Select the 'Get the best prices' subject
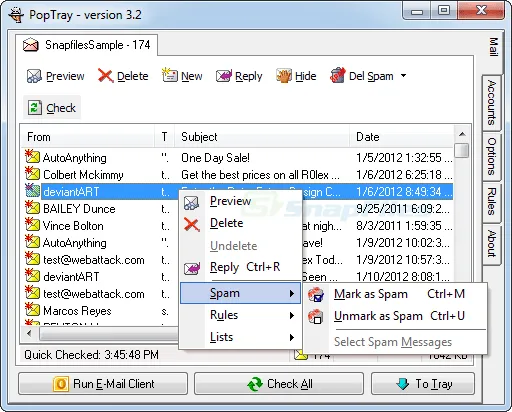Image resolution: width=512 pixels, height=412 pixels. pos(260,175)
